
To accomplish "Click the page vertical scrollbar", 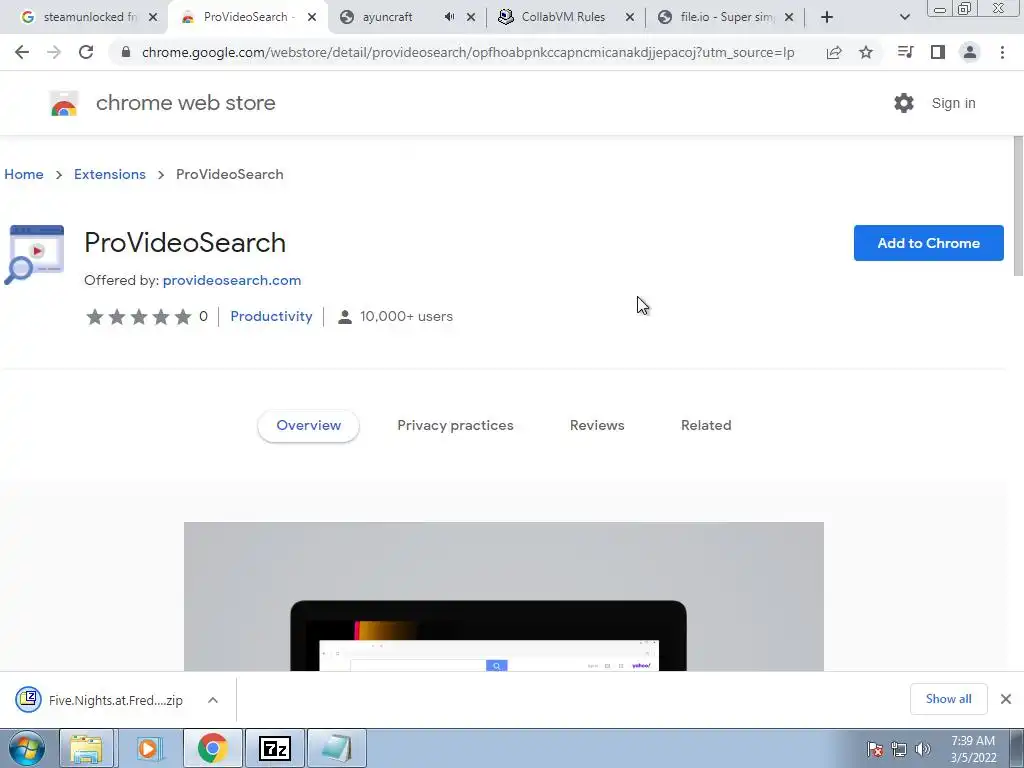I will (1017, 206).
